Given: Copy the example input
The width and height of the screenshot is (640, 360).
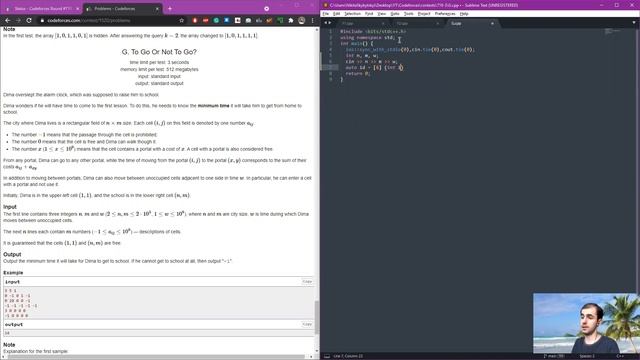Looking at the screenshot, I should click(307, 282).
